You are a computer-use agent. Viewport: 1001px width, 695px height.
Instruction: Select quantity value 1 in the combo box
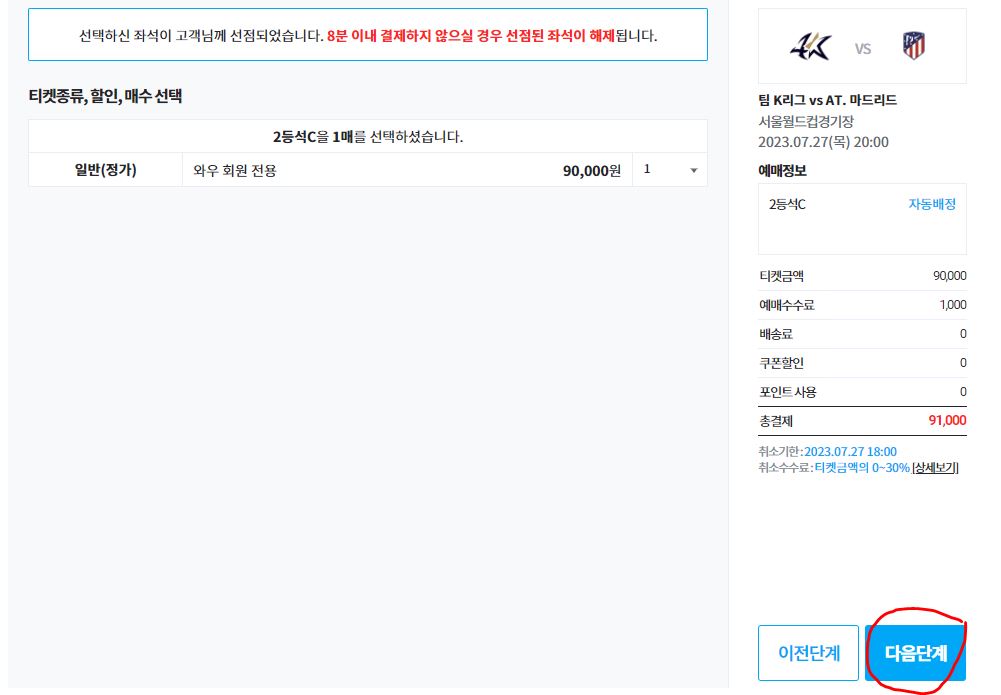[648, 170]
